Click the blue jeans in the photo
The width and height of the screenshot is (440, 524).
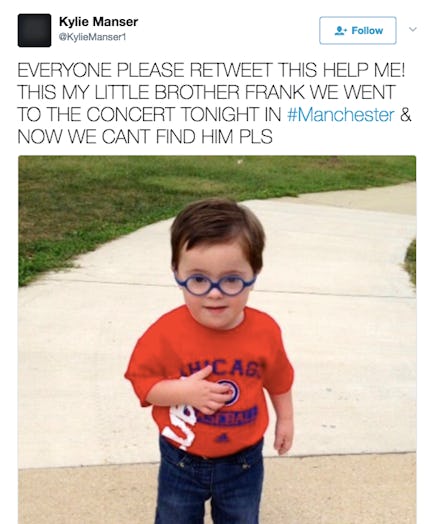pyautogui.click(x=210, y=485)
